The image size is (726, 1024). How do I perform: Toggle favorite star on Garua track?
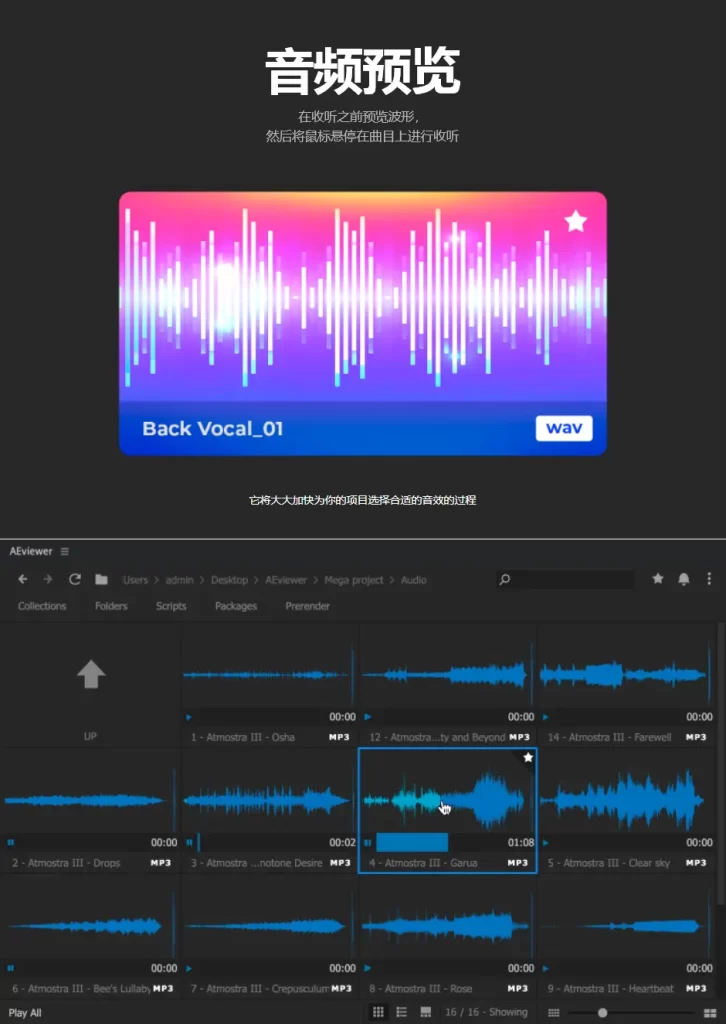pyautogui.click(x=529, y=758)
